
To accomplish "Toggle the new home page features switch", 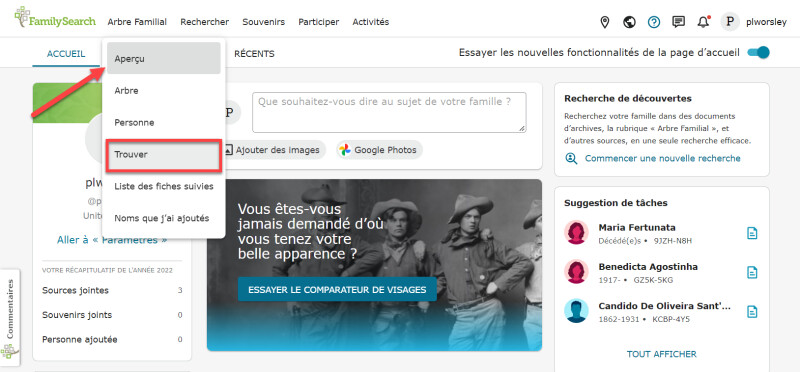I will click(x=759, y=53).
